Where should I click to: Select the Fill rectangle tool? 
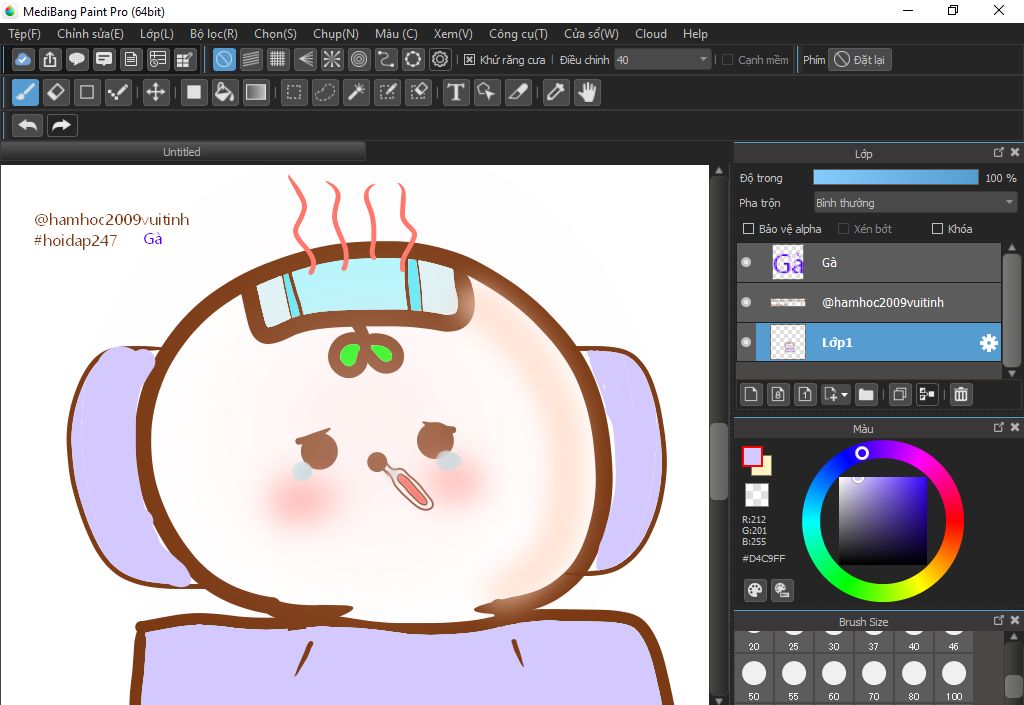click(x=193, y=93)
